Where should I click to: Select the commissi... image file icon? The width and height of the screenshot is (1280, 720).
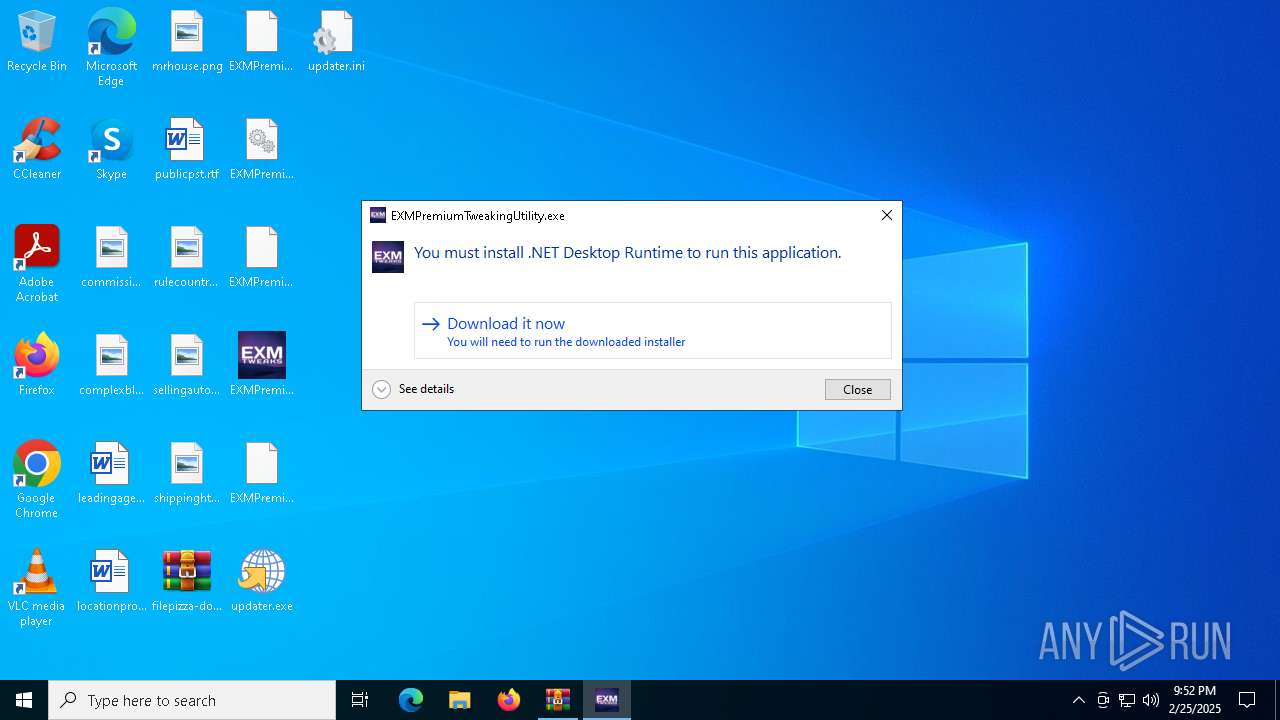coord(111,257)
